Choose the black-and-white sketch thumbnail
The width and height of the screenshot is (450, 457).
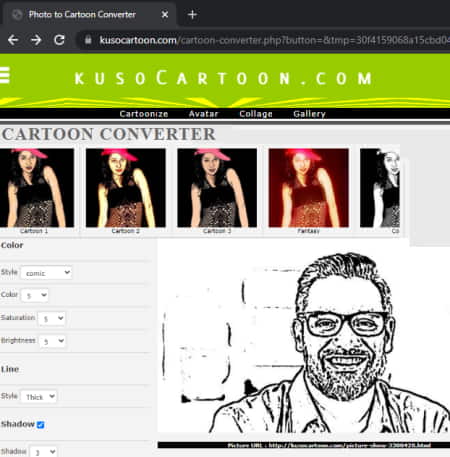380,188
